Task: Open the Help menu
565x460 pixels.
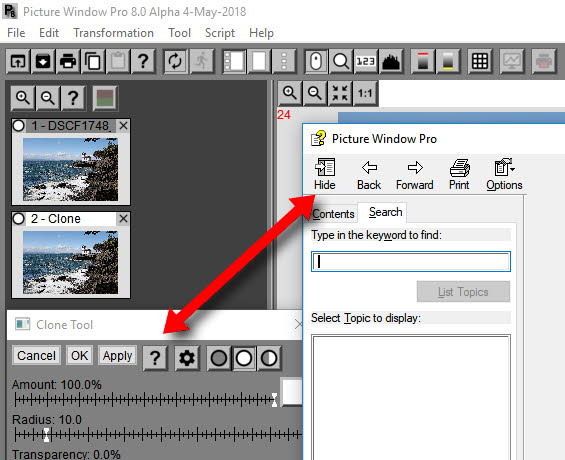Action: (x=261, y=33)
